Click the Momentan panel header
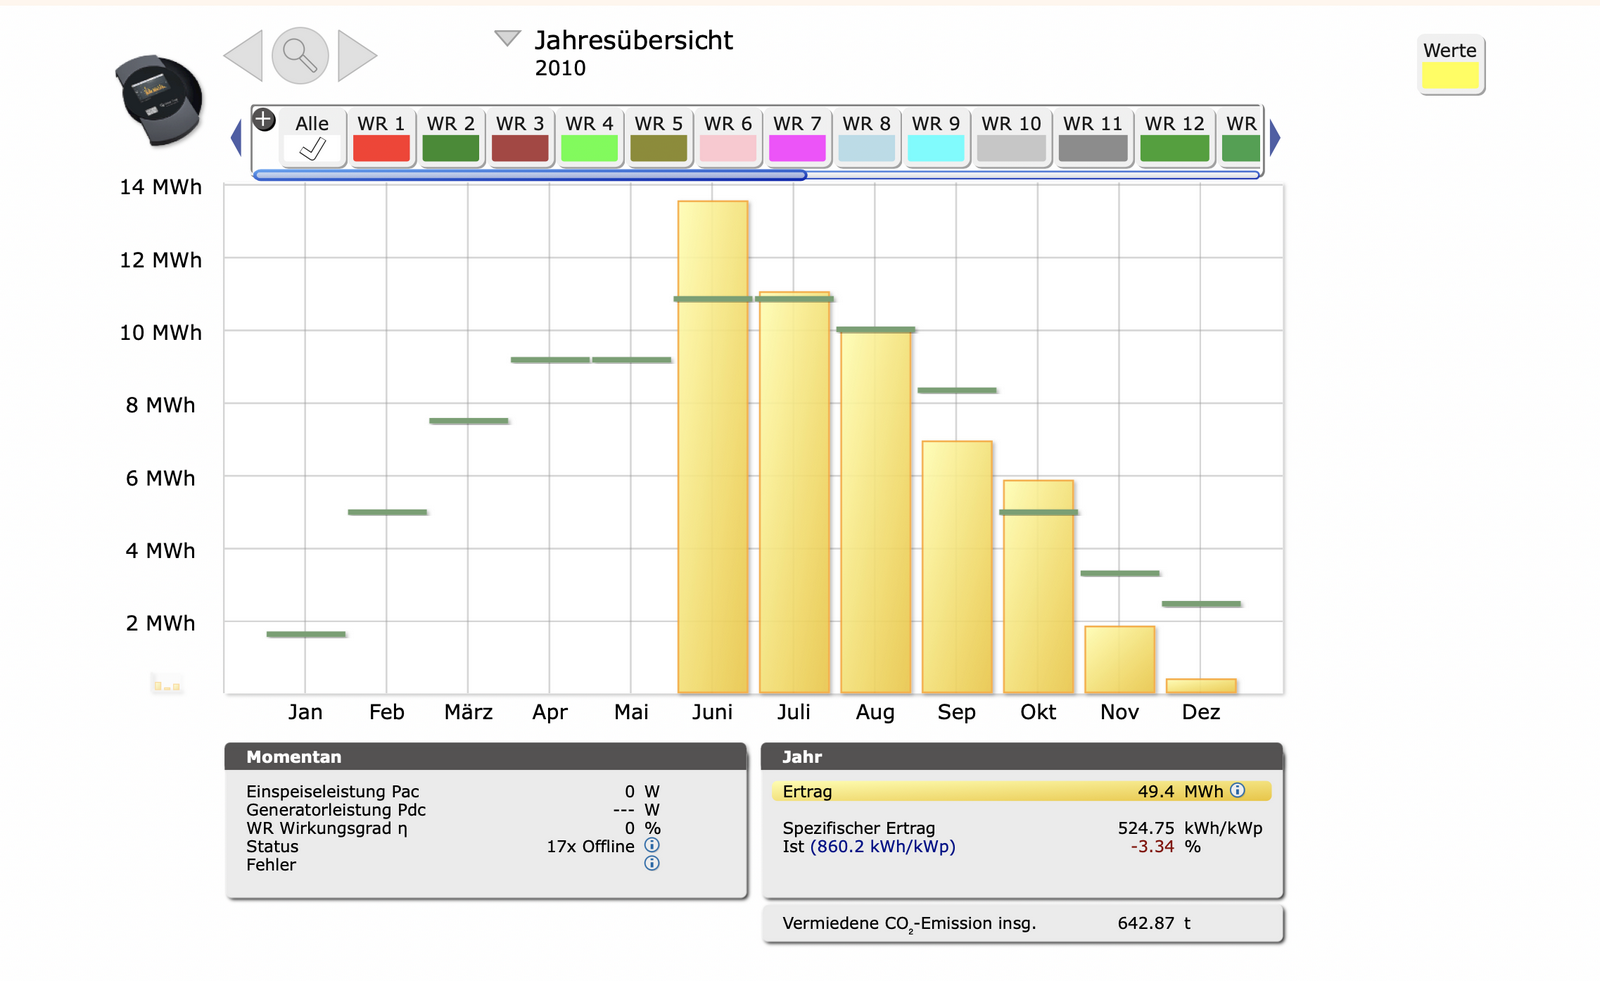 pos(486,756)
